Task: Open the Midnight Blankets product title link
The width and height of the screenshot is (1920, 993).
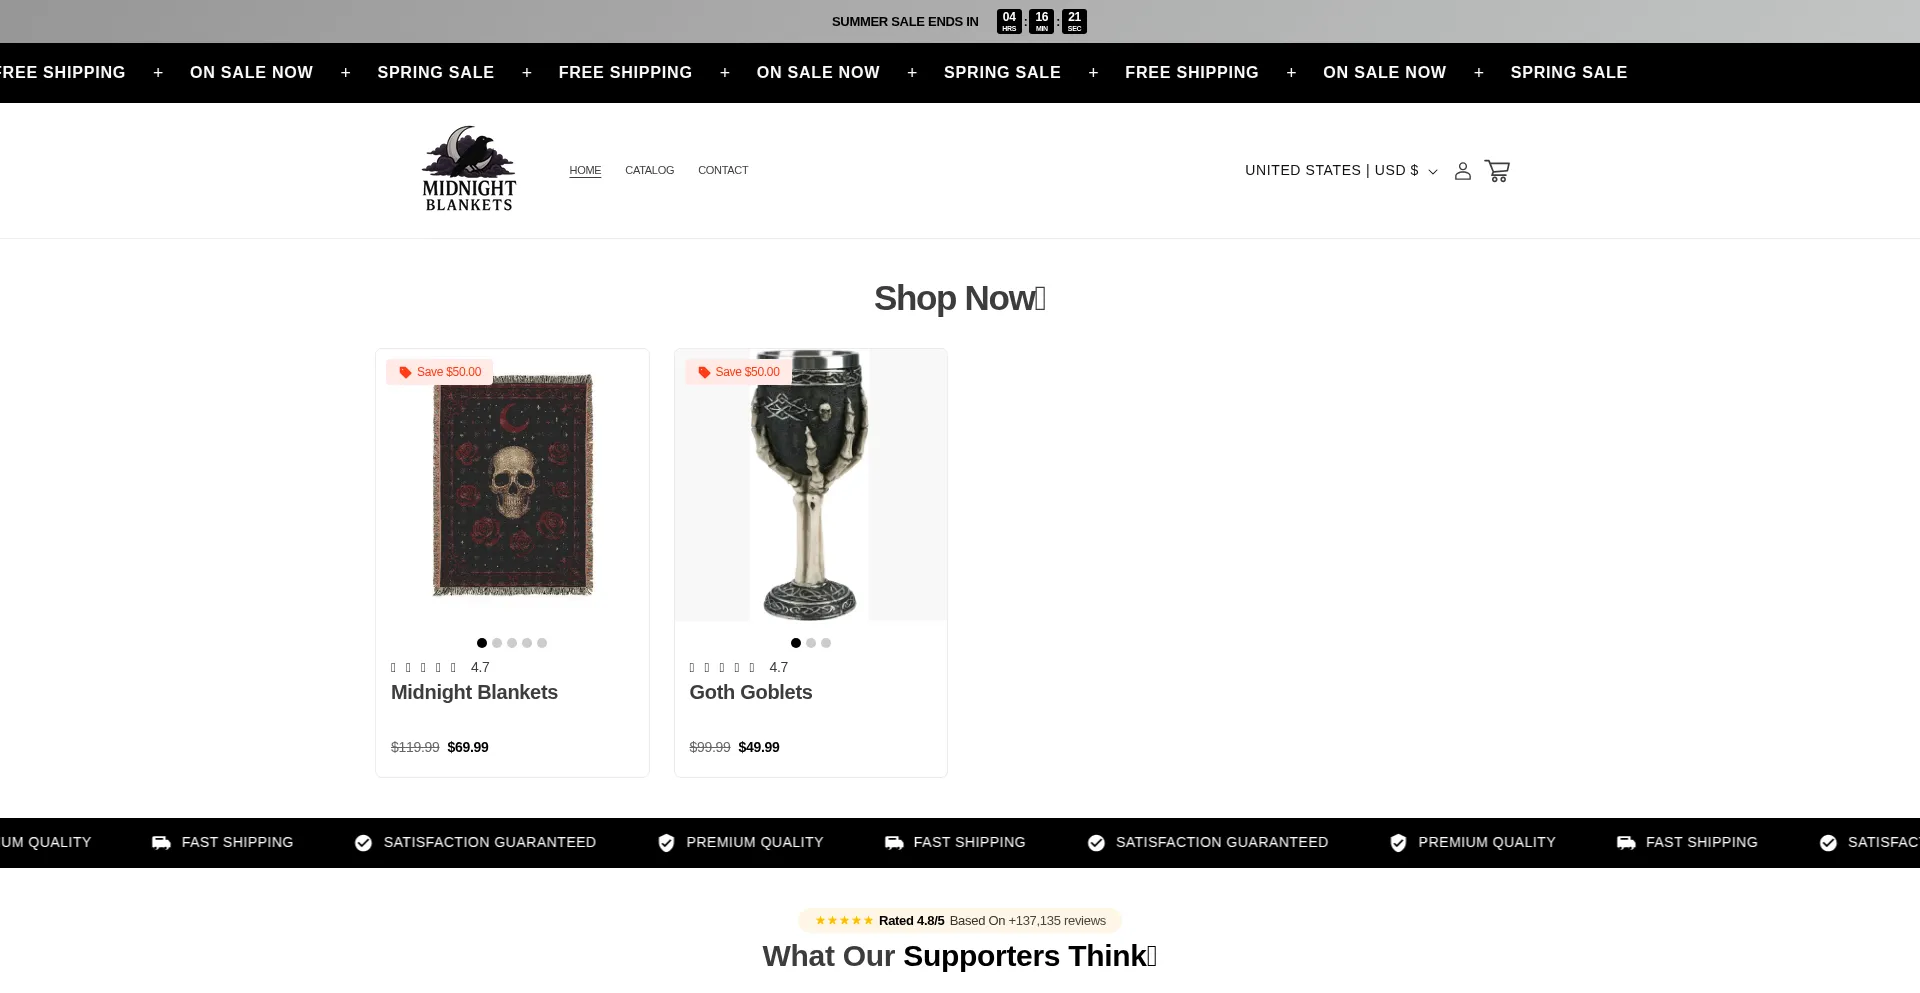Action: pyautogui.click(x=474, y=692)
